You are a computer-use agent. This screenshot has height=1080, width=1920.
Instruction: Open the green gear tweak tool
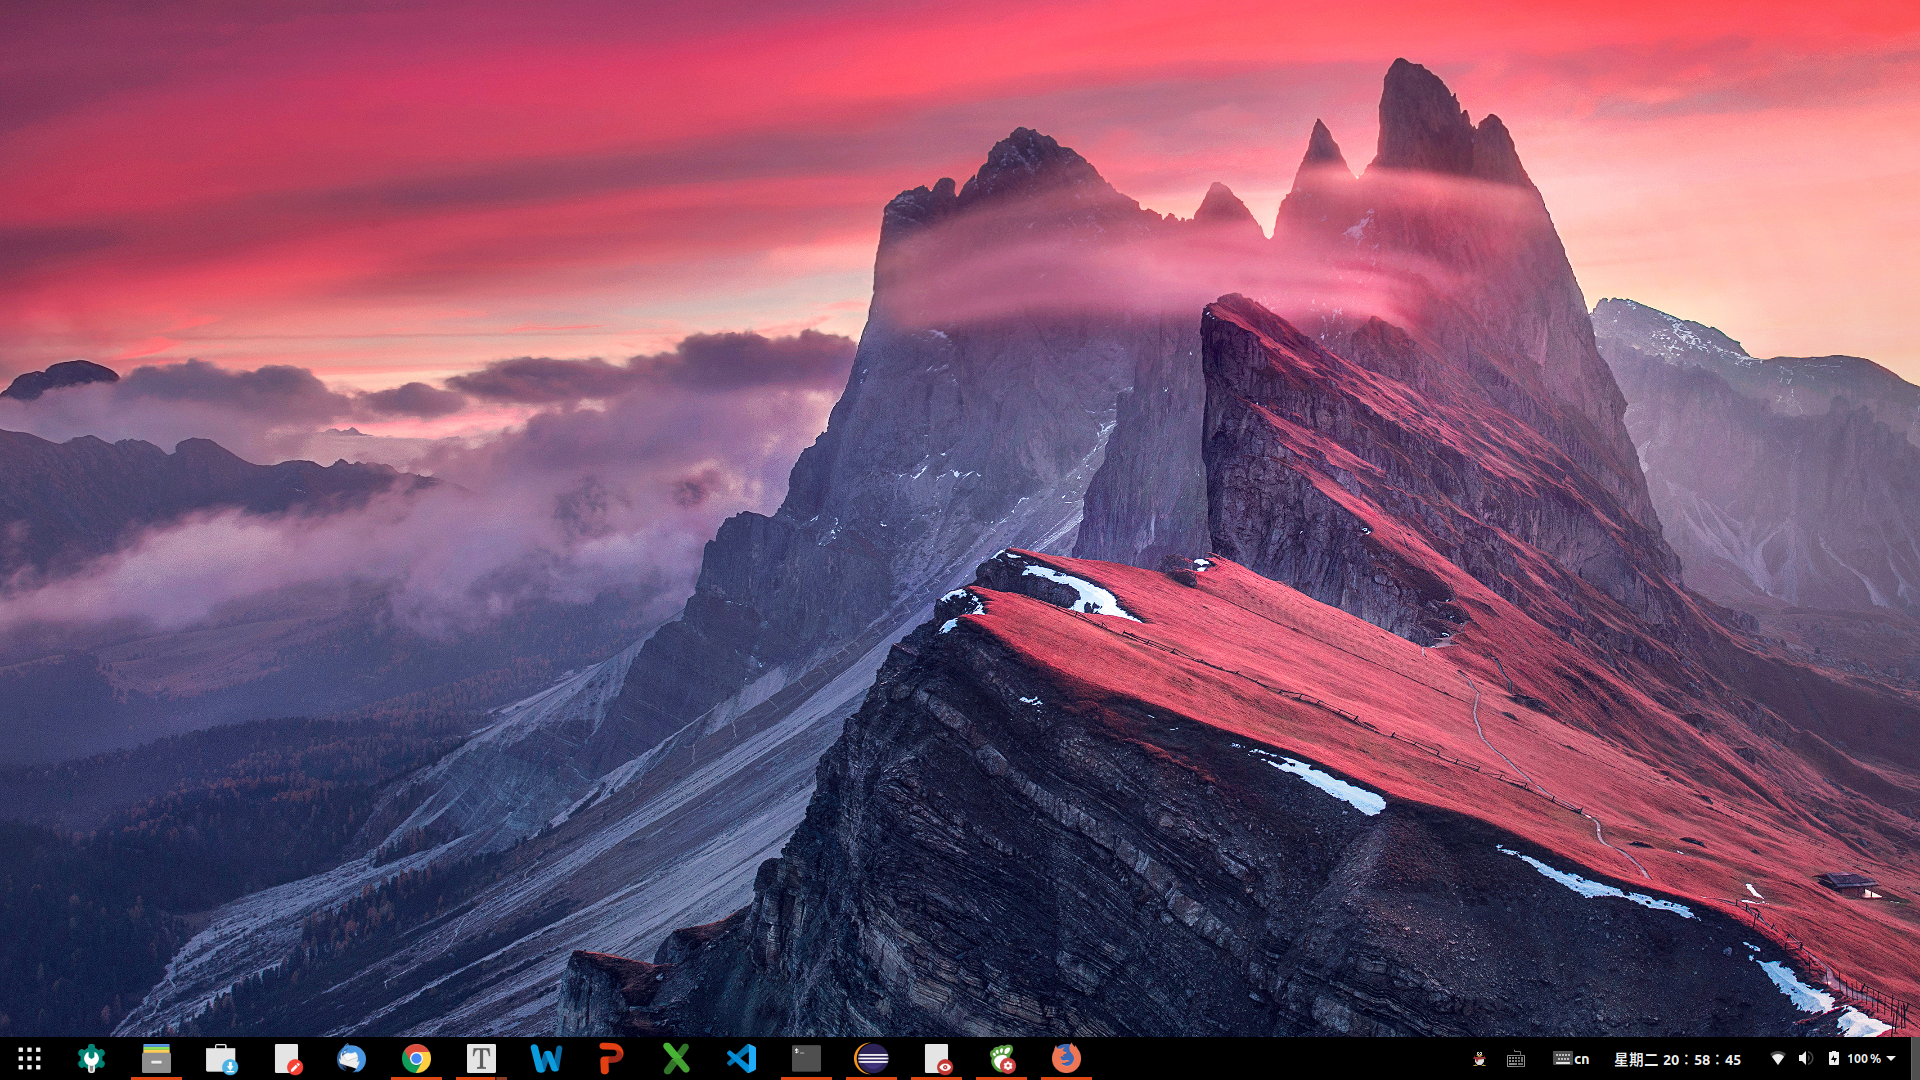91,1058
